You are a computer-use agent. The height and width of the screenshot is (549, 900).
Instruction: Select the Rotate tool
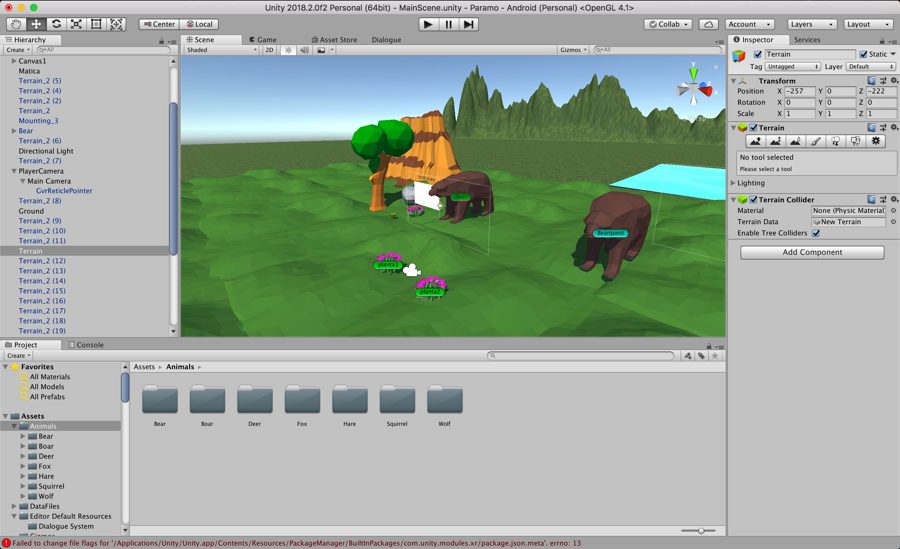pyautogui.click(x=56, y=24)
